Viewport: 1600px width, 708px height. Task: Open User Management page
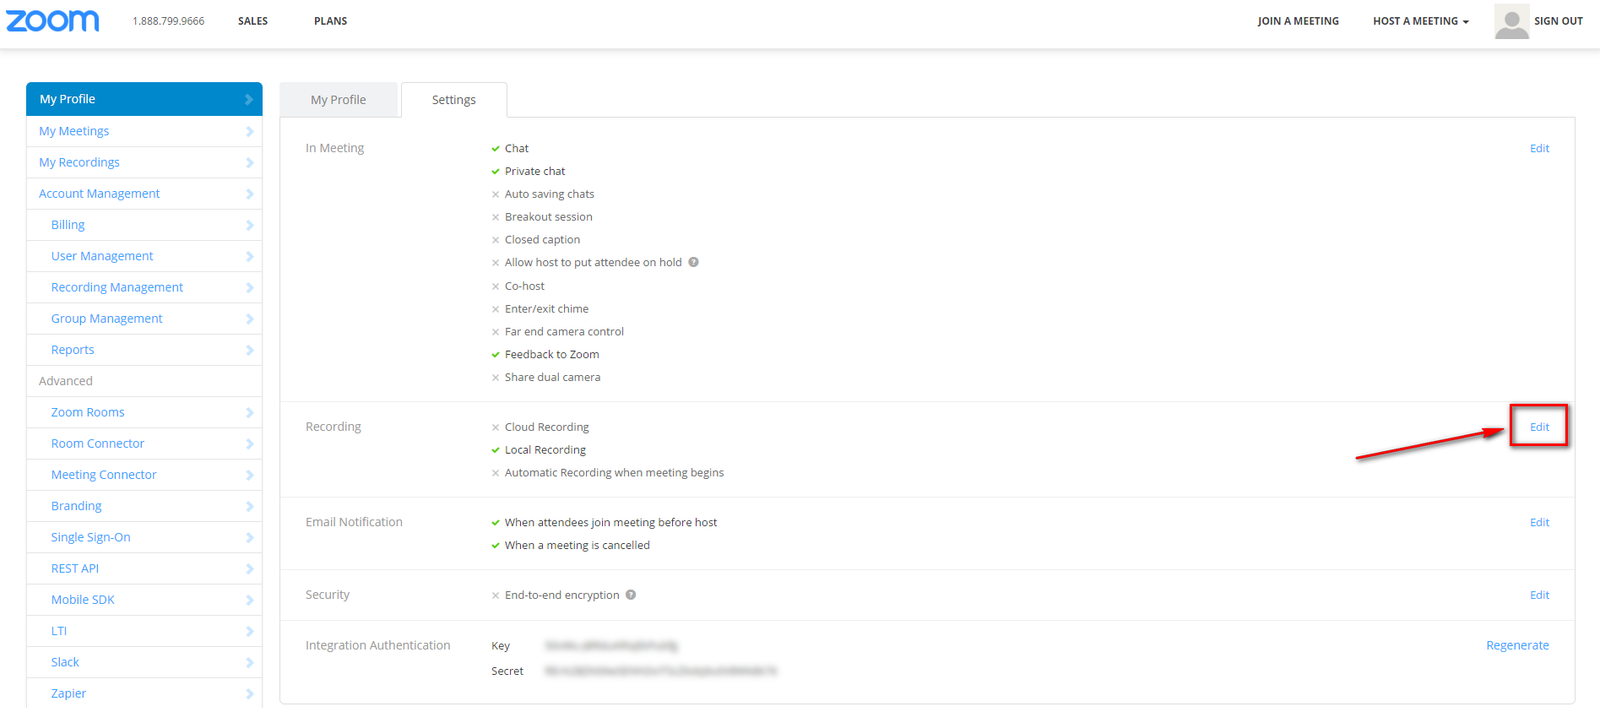click(x=102, y=256)
